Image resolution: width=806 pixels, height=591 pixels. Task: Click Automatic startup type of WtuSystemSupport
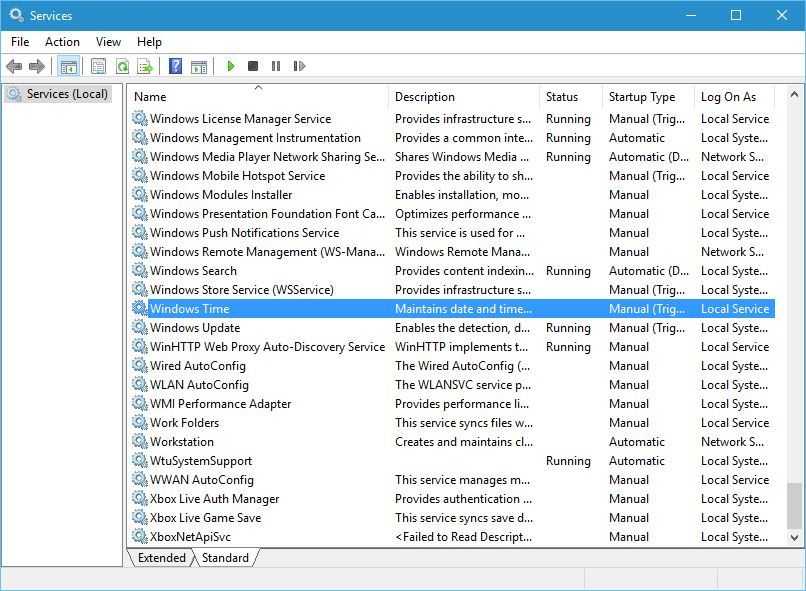coord(636,461)
